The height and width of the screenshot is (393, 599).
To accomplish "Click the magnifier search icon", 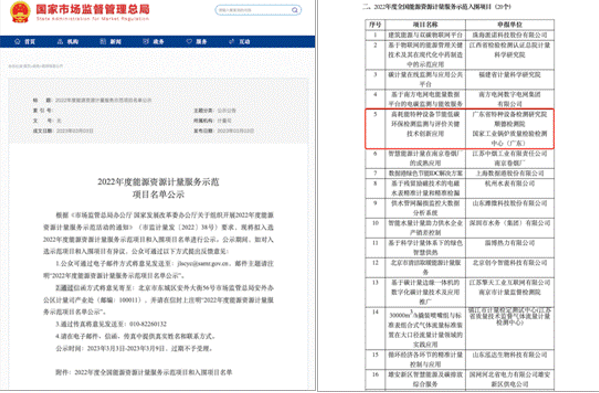I will tap(295, 10).
